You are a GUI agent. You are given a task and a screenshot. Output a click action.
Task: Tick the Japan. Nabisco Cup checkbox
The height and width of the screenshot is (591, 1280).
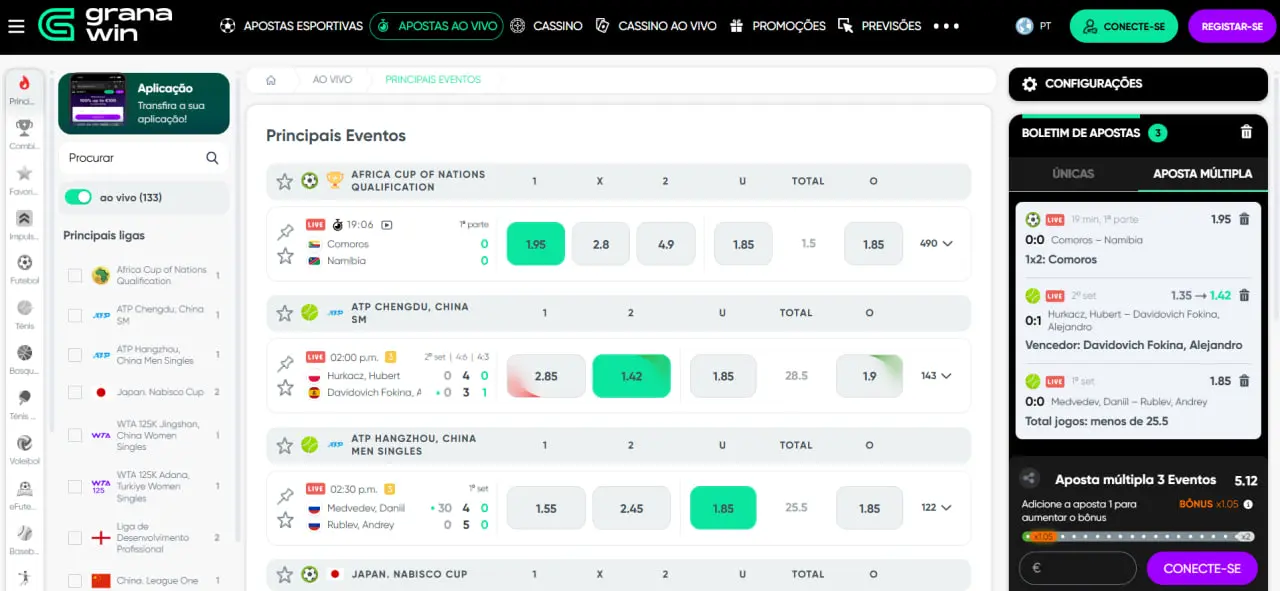[75, 392]
